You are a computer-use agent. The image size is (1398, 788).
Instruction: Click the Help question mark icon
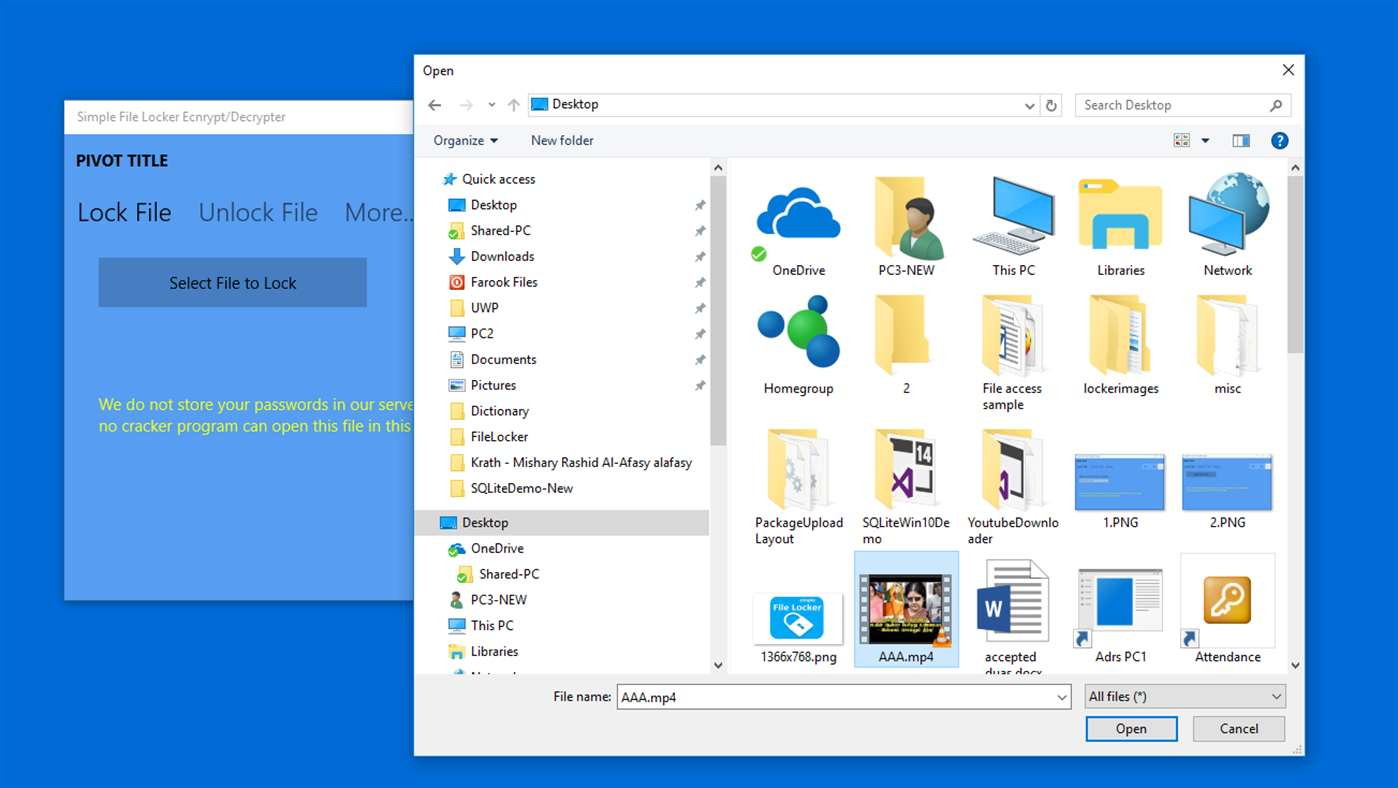[1279, 141]
